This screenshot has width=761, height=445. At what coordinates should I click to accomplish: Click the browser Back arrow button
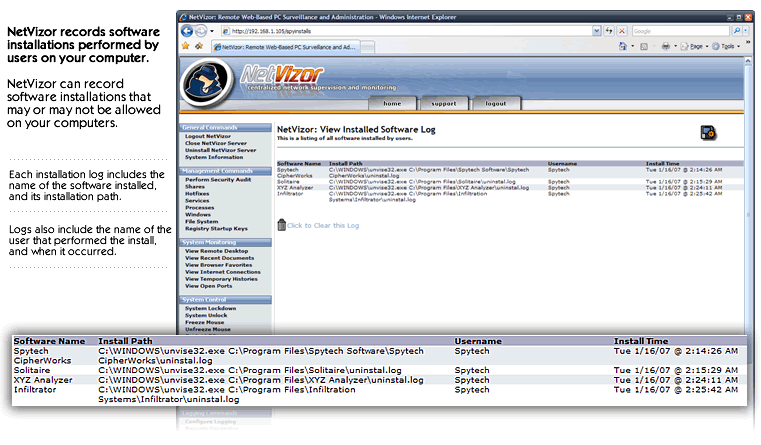pos(187,31)
